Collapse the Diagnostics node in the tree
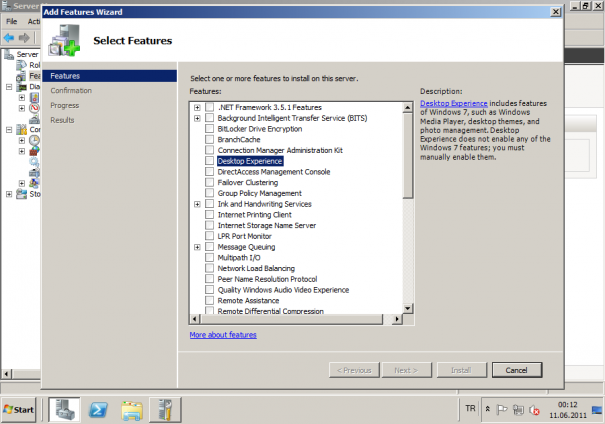The width and height of the screenshot is (605, 424). (9, 87)
